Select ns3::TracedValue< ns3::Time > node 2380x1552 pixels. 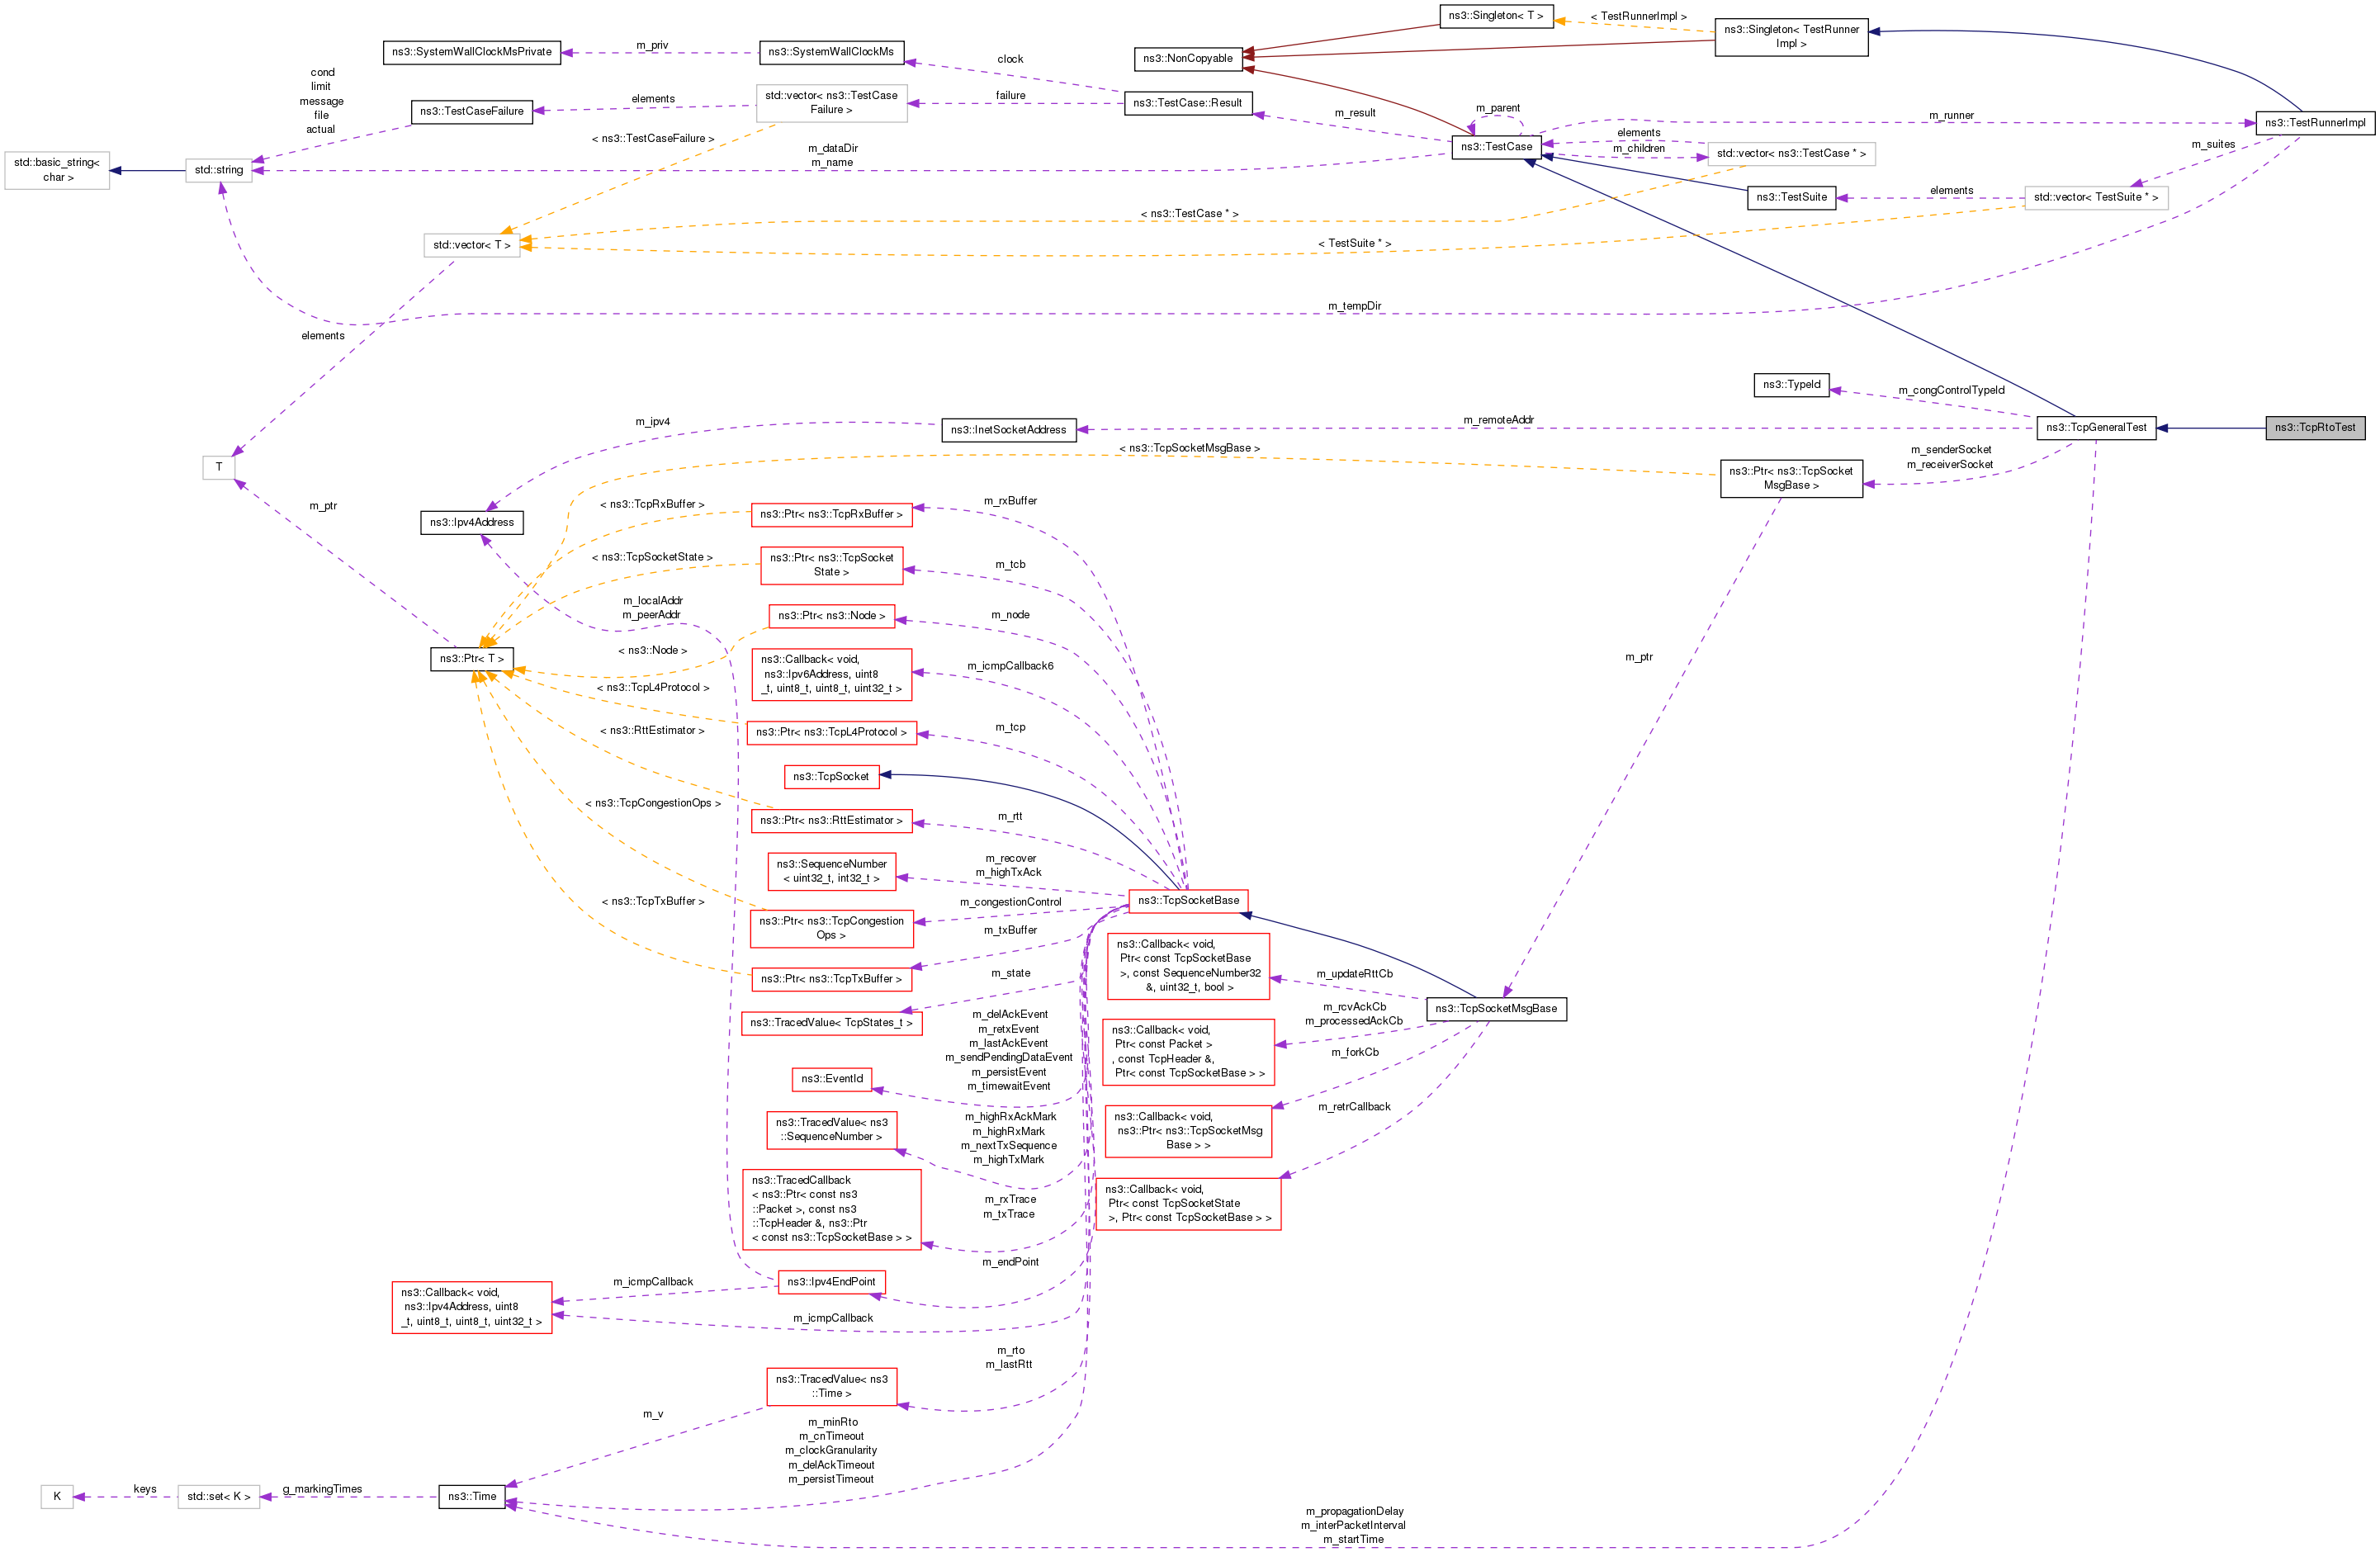(831, 1387)
